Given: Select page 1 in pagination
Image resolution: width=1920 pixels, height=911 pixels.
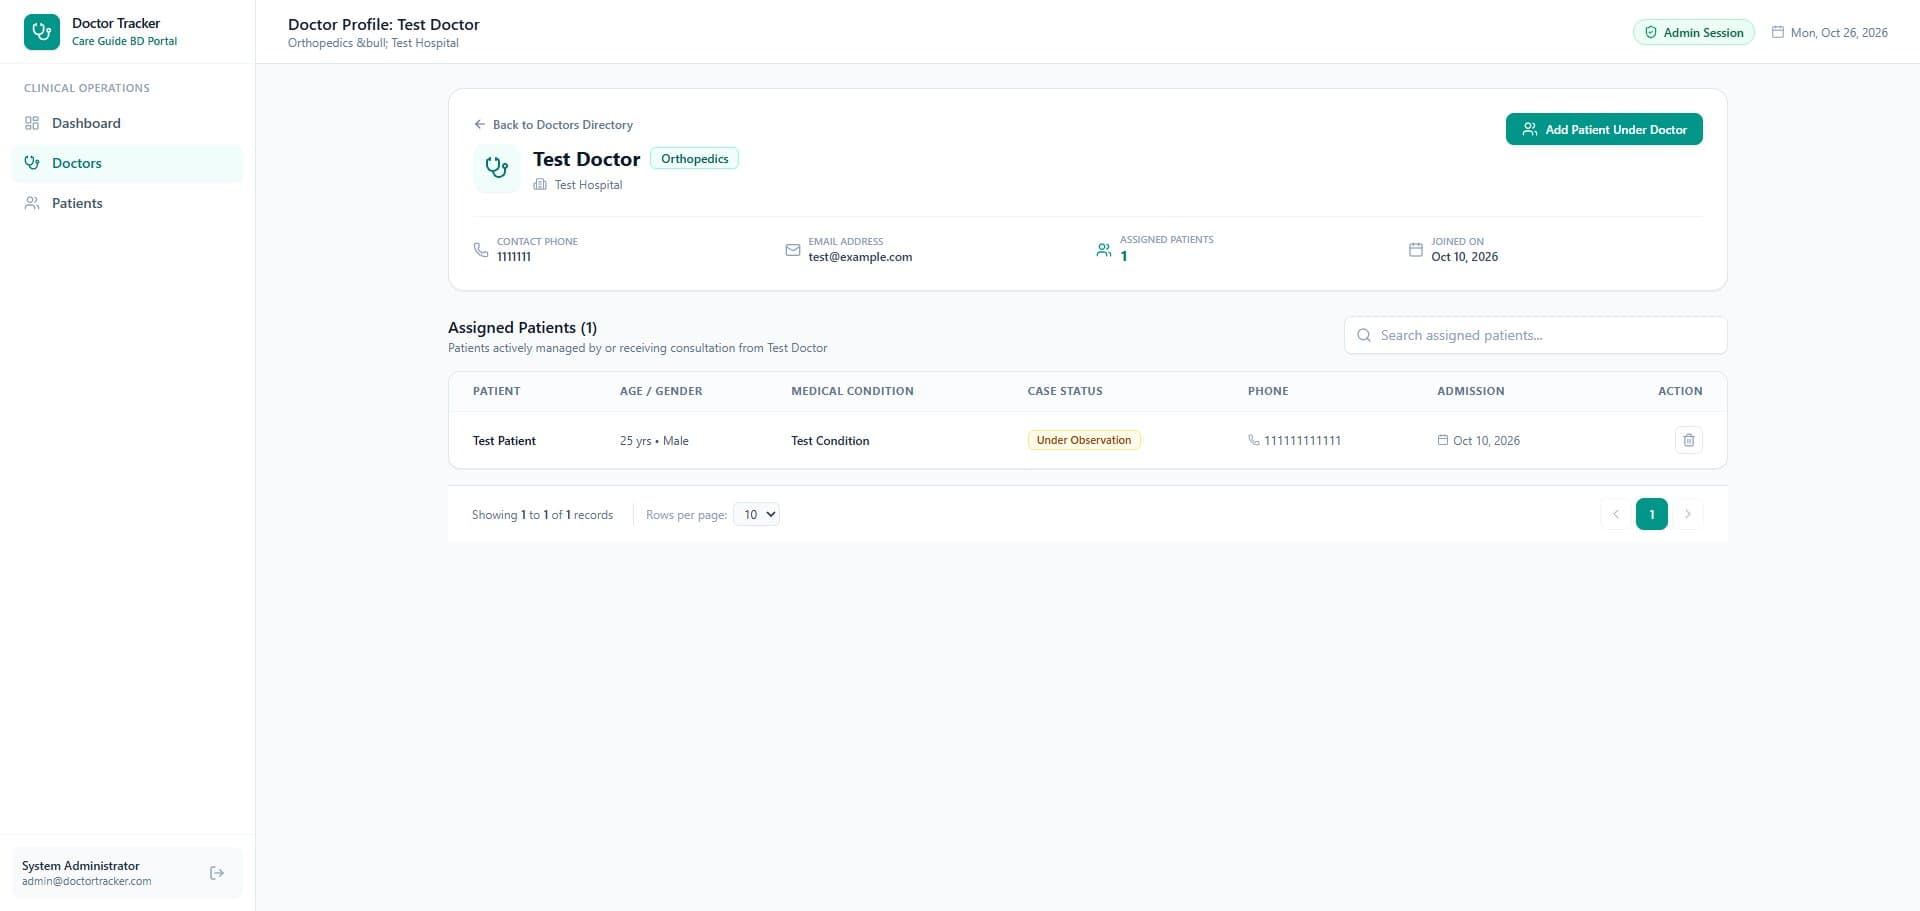Looking at the screenshot, I should (x=1652, y=514).
